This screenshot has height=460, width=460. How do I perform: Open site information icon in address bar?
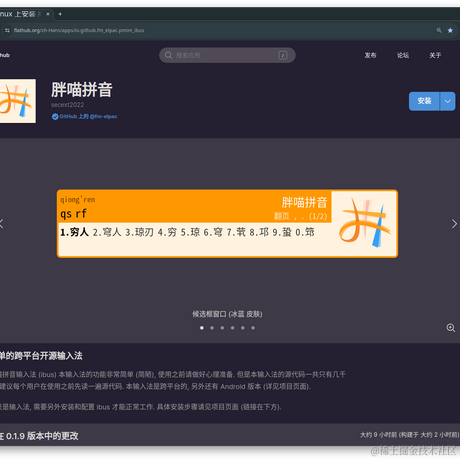(7, 30)
